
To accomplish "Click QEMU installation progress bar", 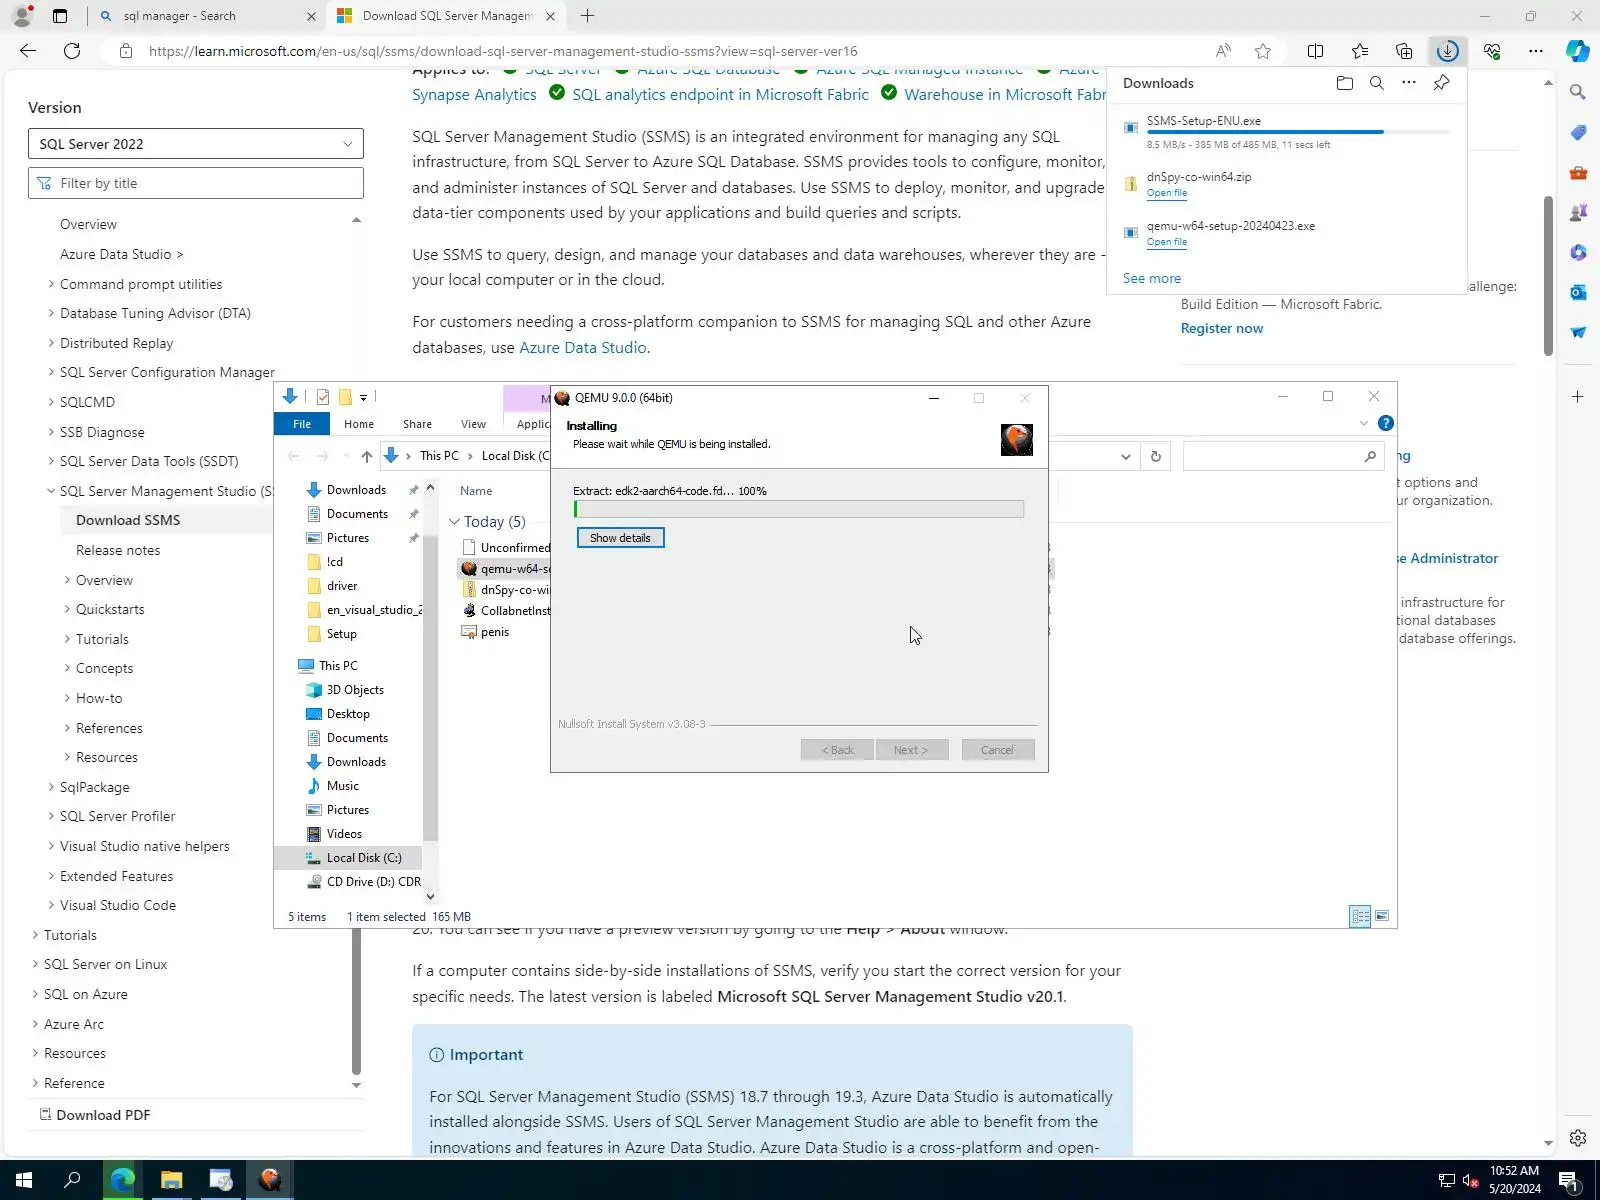I will 798,509.
